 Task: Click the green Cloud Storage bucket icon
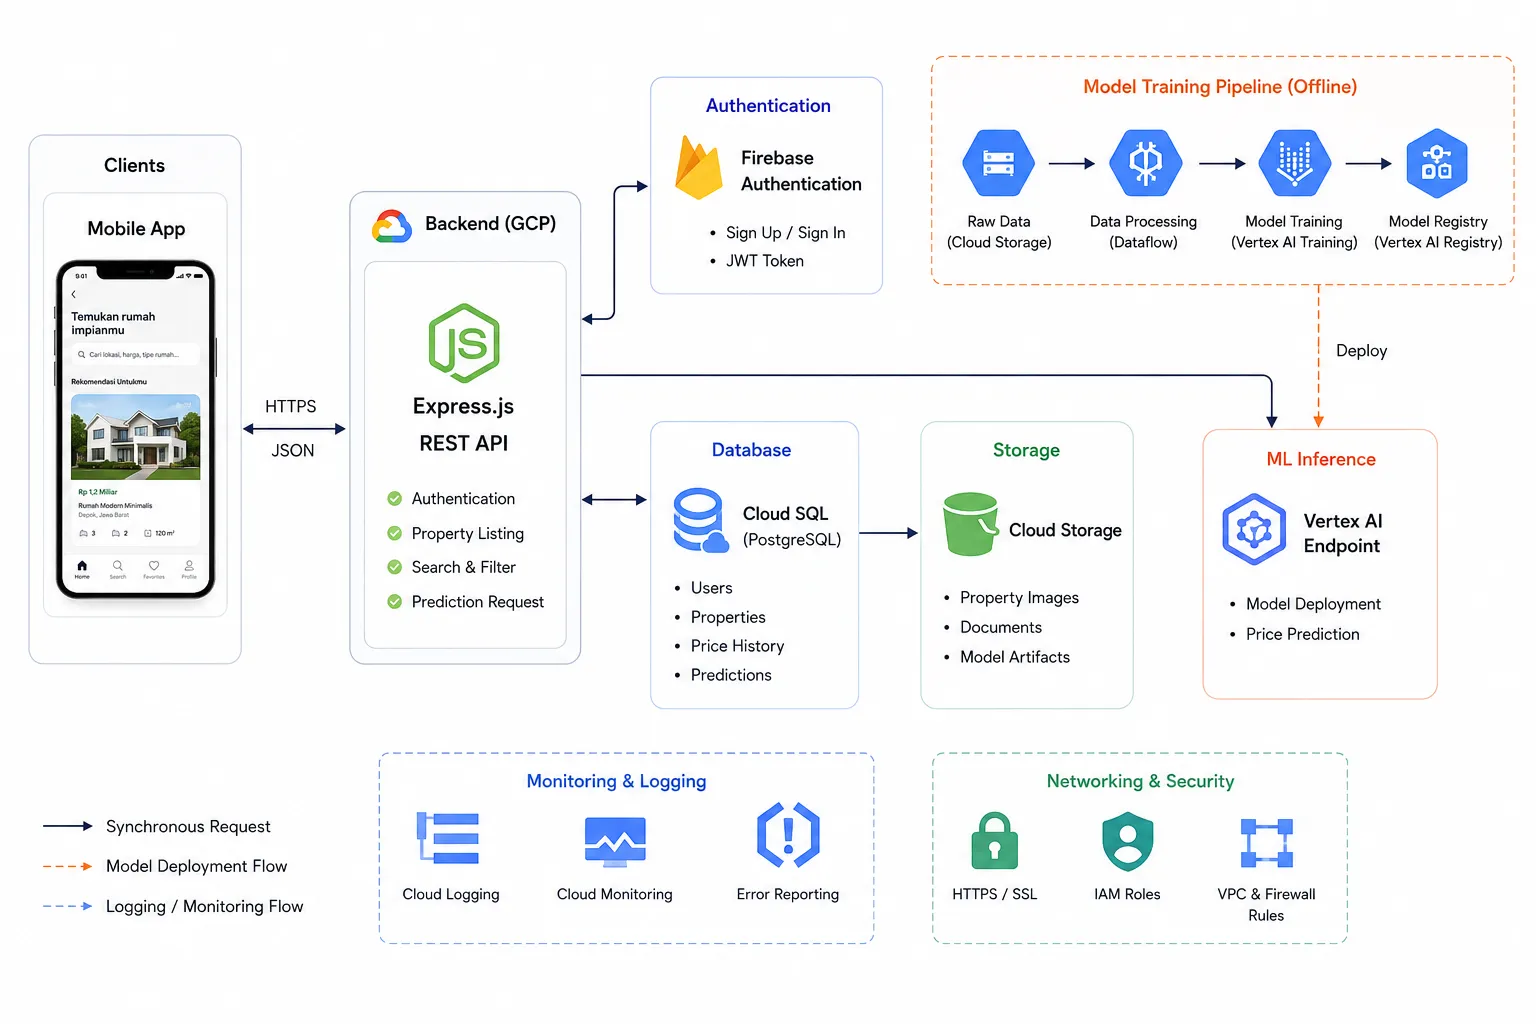tap(970, 524)
